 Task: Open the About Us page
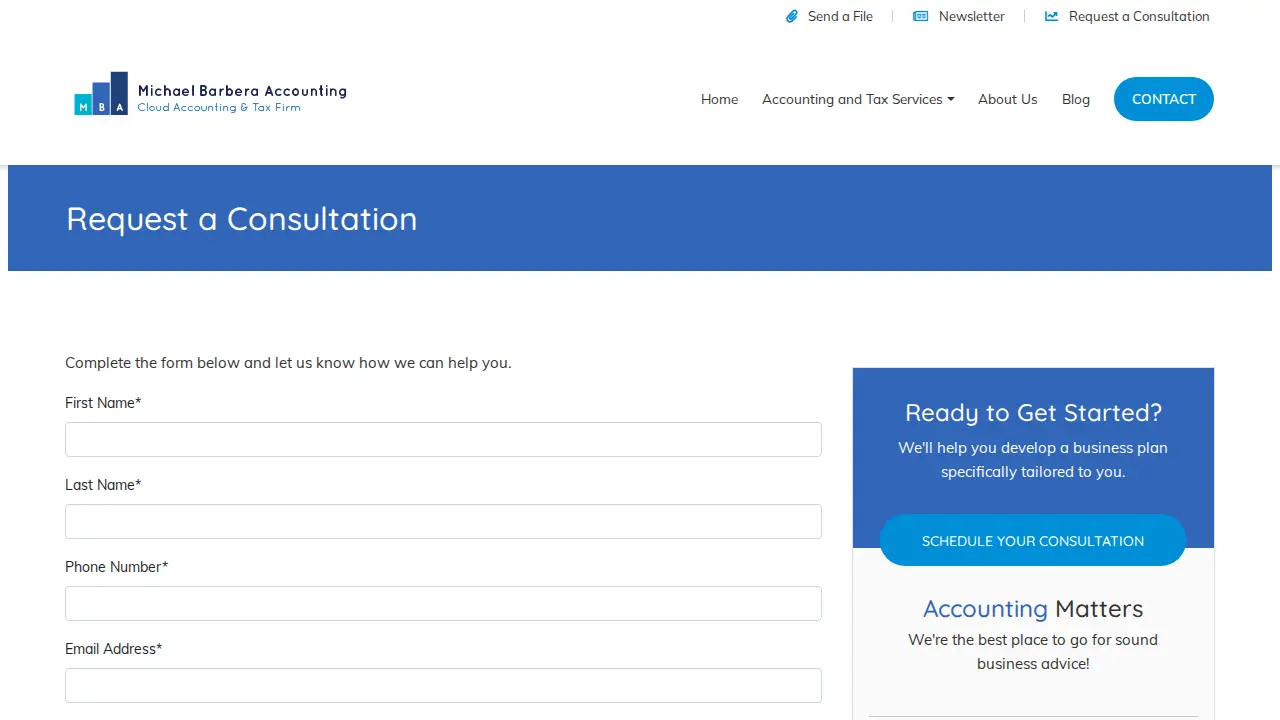pyautogui.click(x=1007, y=99)
